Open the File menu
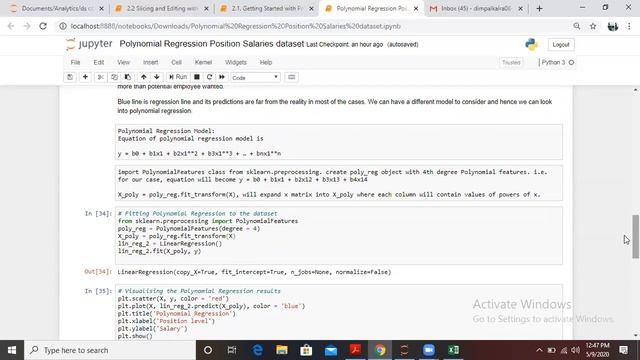Viewport: 640px width, 360px height. coord(76,62)
